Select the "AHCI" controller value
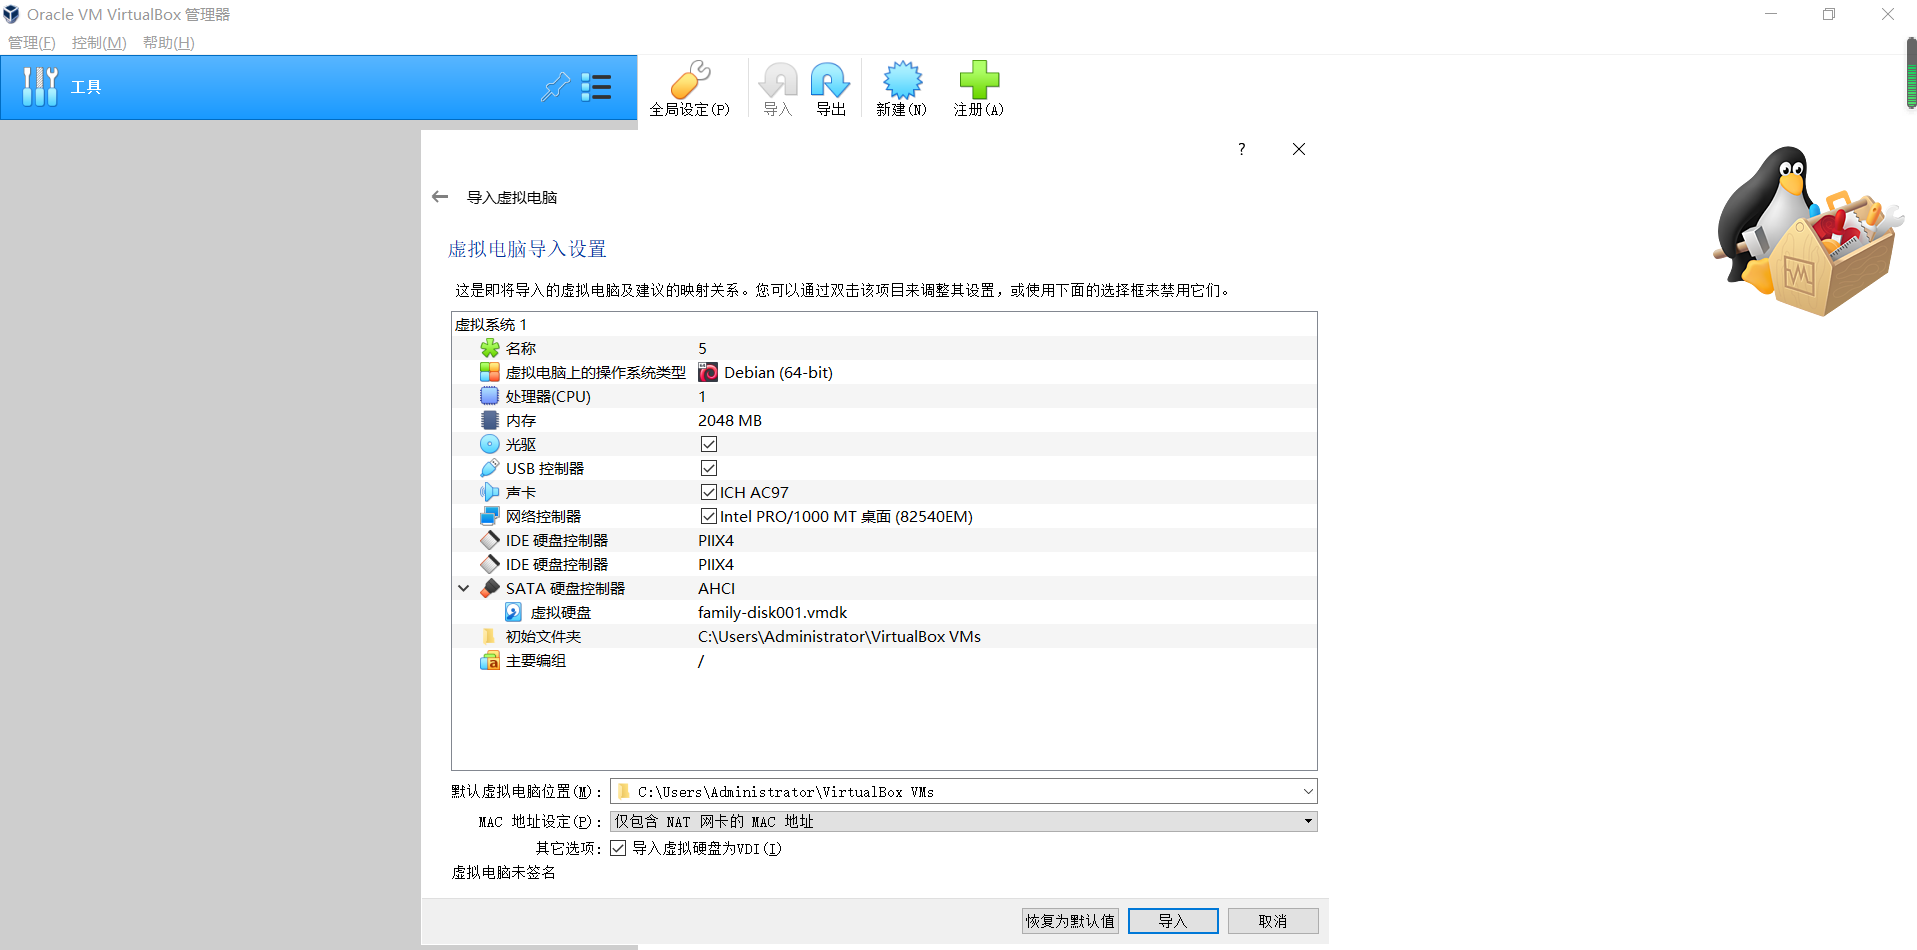This screenshot has width=1917, height=950. pyautogui.click(x=716, y=588)
